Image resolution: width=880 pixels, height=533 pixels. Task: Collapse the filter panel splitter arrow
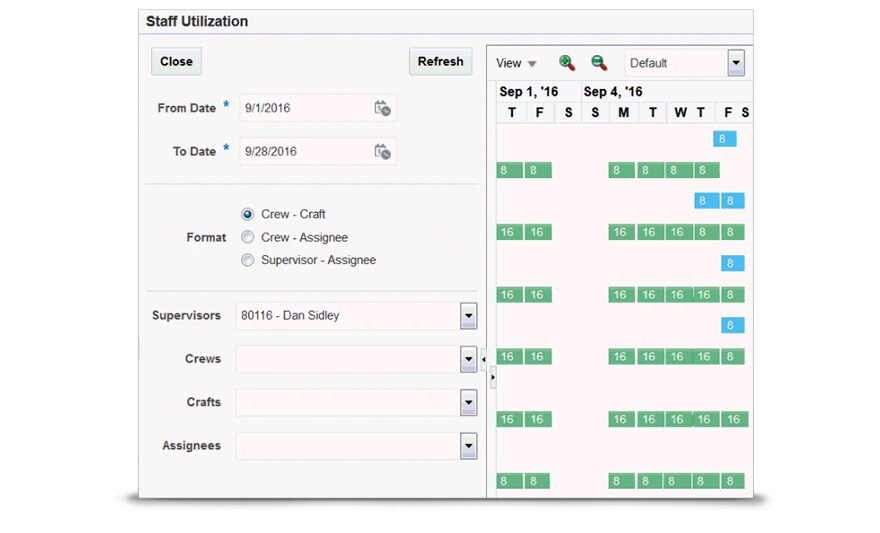click(x=484, y=358)
